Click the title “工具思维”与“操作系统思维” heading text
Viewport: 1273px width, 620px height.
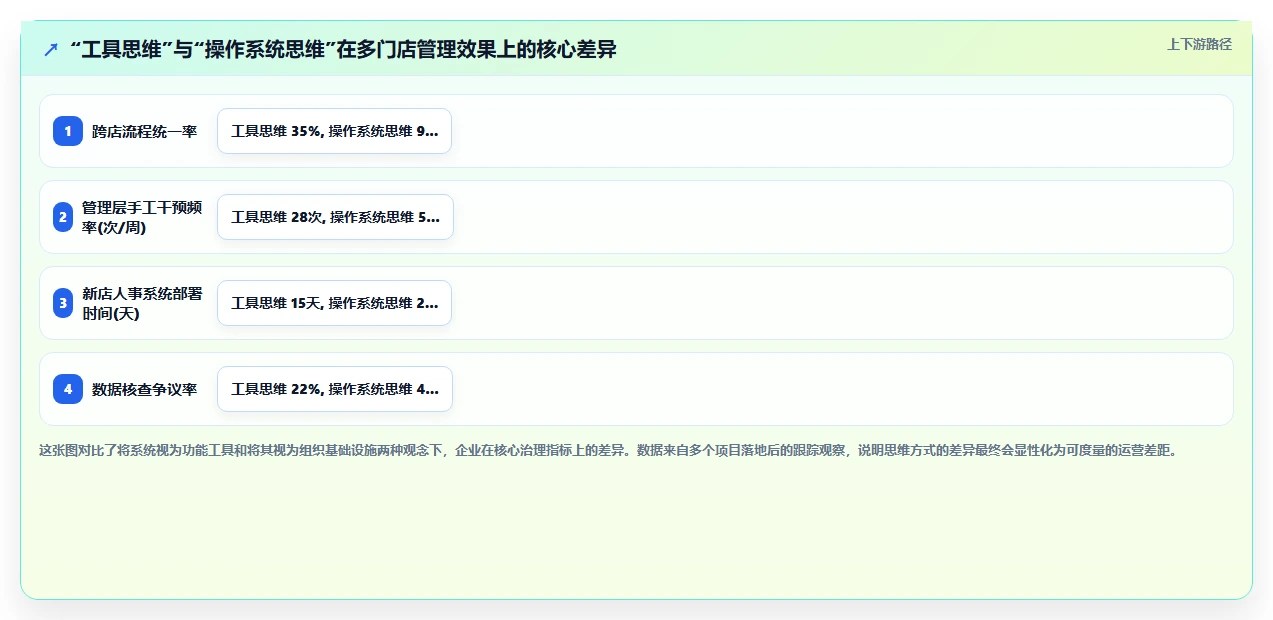click(343, 50)
